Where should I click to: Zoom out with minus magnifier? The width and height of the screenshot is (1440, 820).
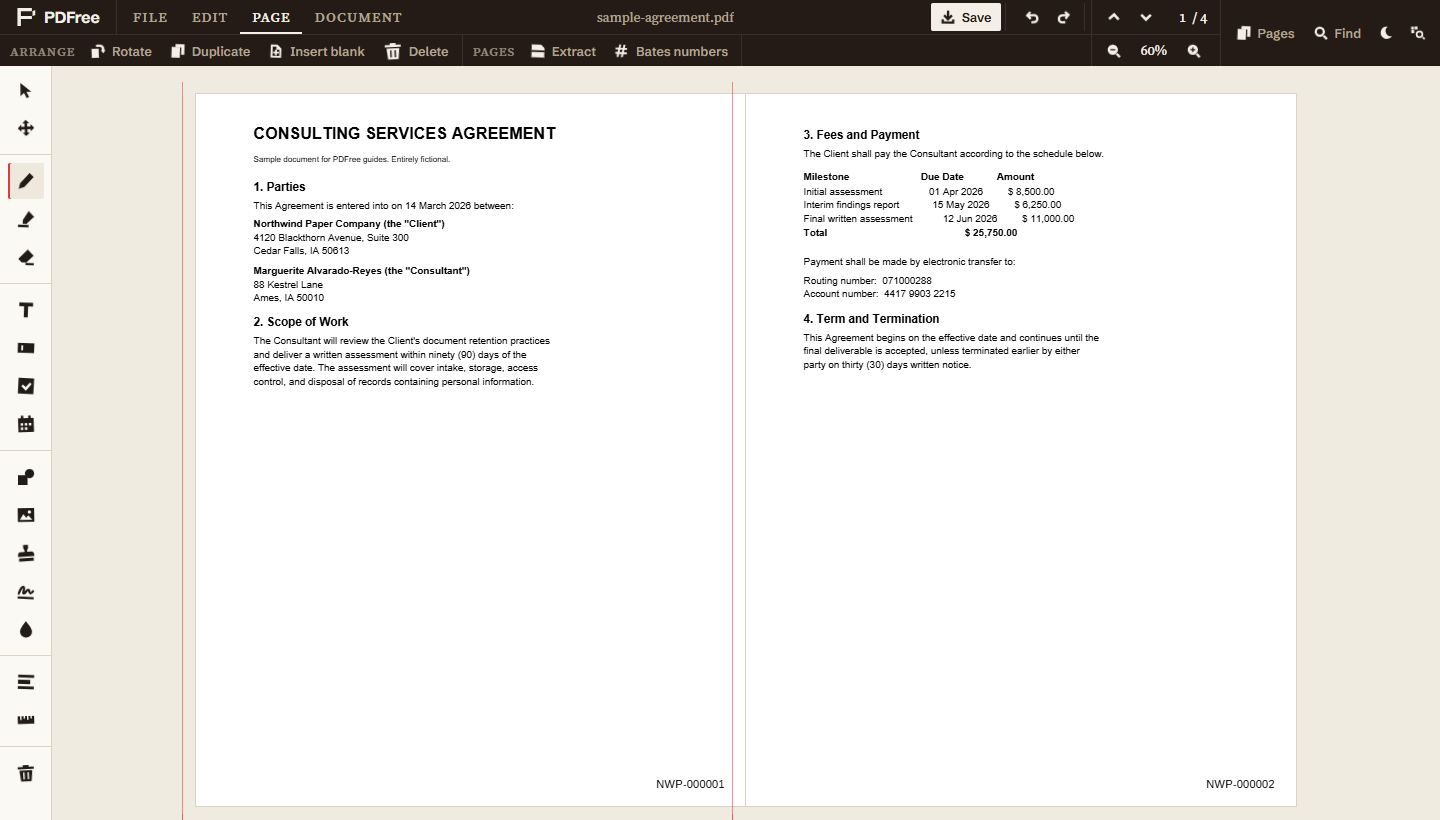[x=1114, y=51]
